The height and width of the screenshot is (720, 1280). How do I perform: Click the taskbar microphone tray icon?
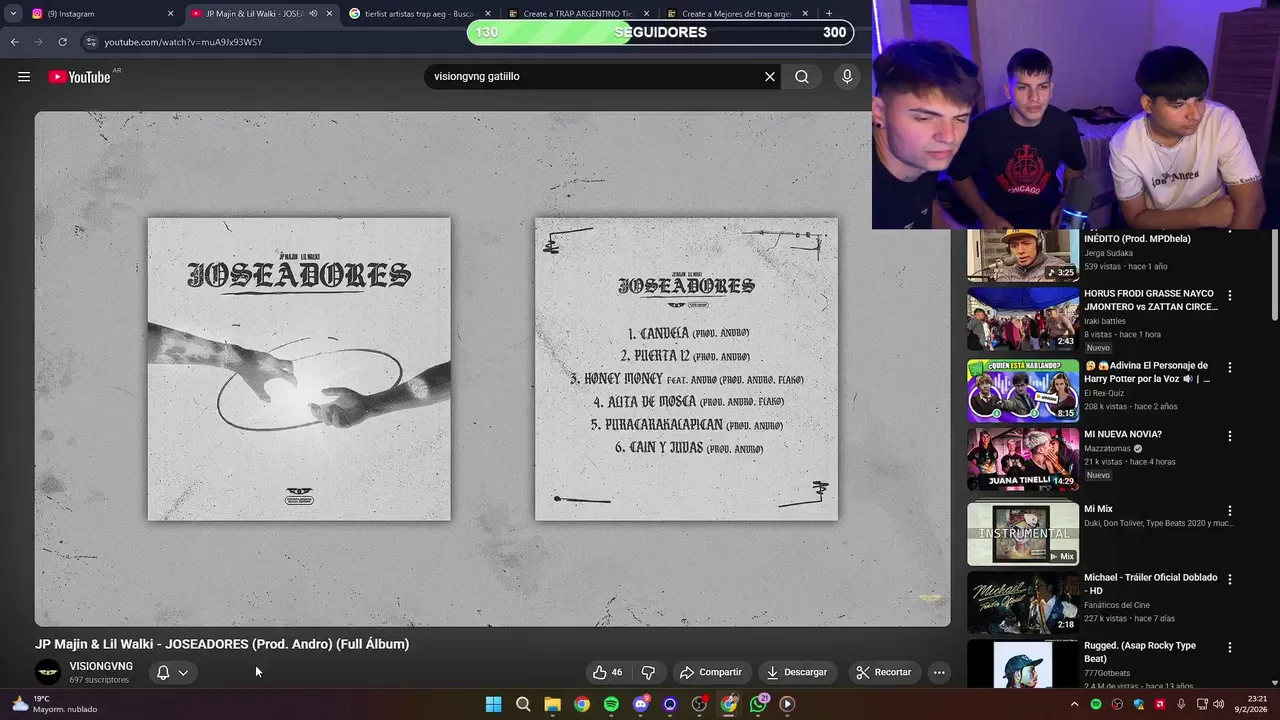click(x=1181, y=704)
